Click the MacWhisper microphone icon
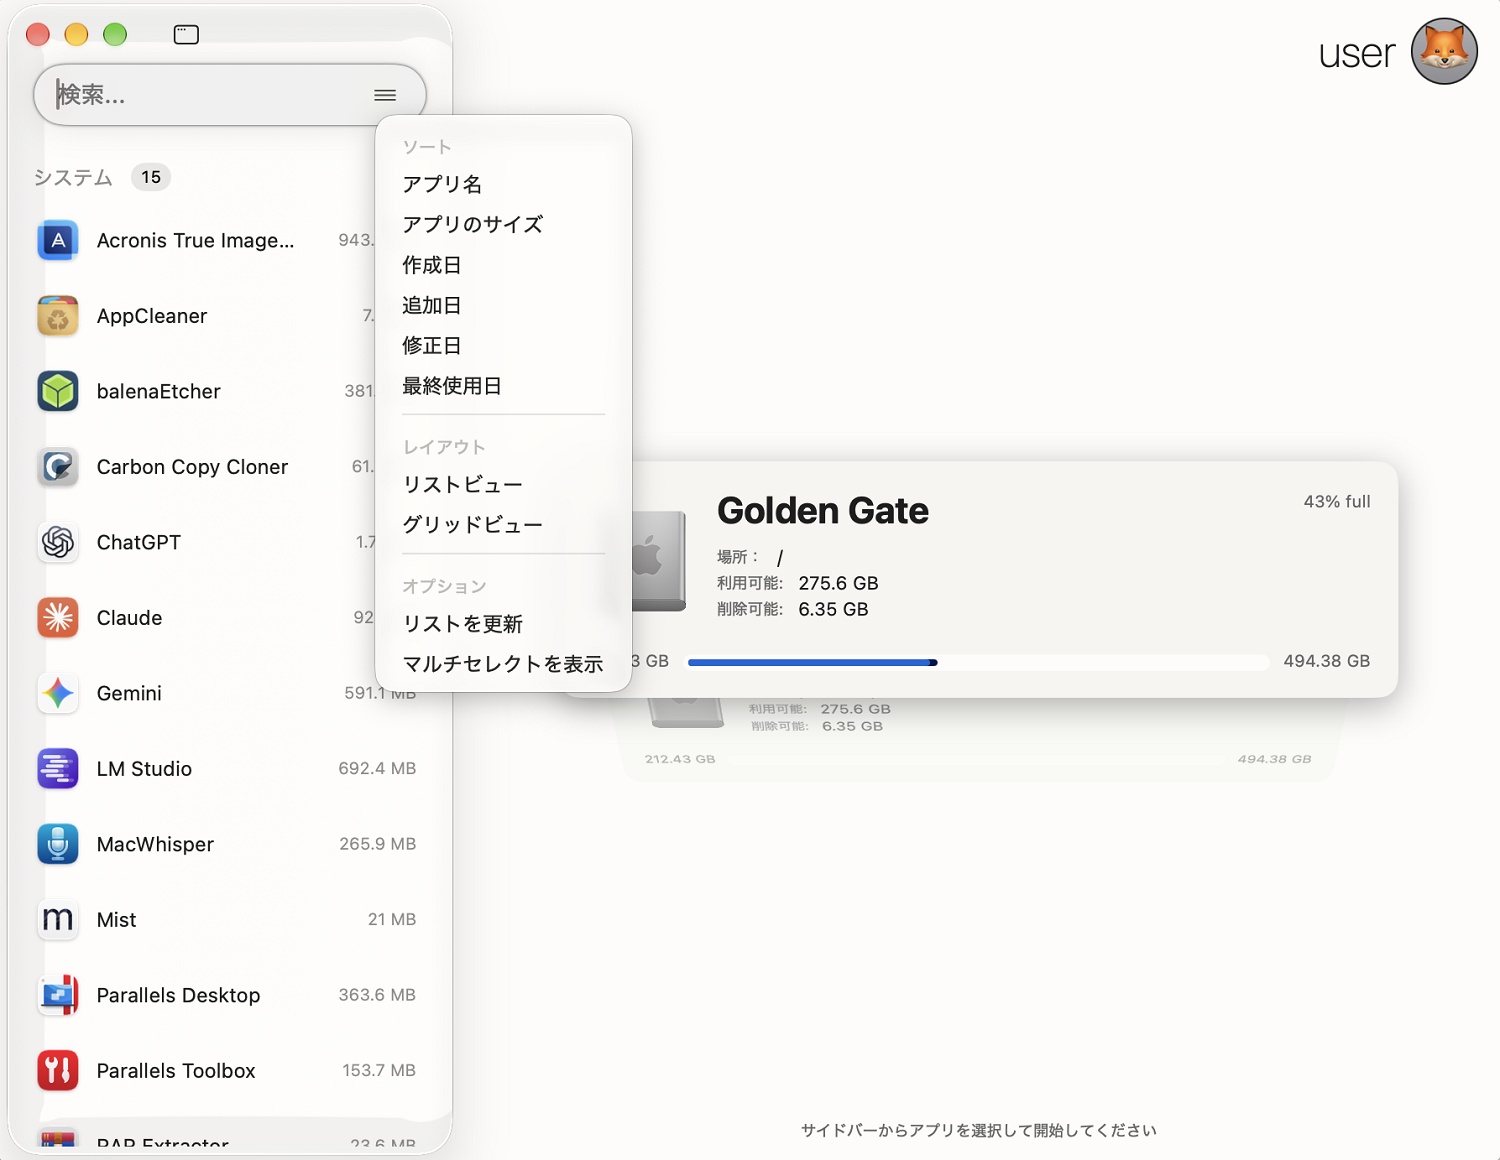 click(x=58, y=845)
